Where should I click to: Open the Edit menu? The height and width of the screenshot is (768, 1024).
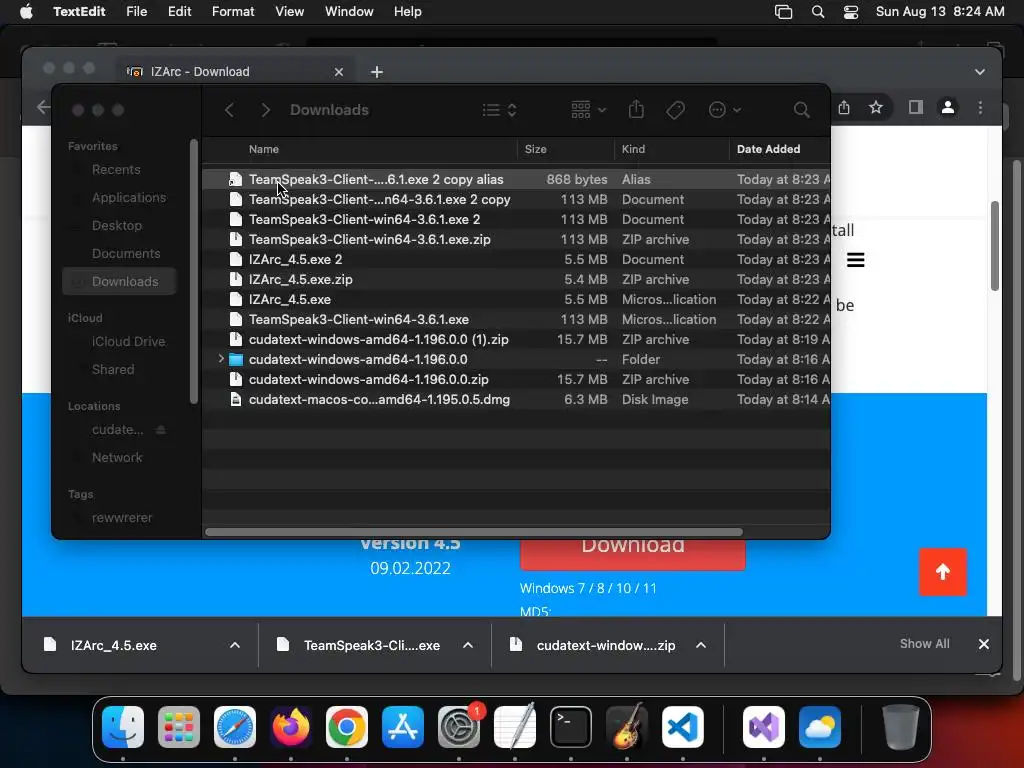(180, 12)
